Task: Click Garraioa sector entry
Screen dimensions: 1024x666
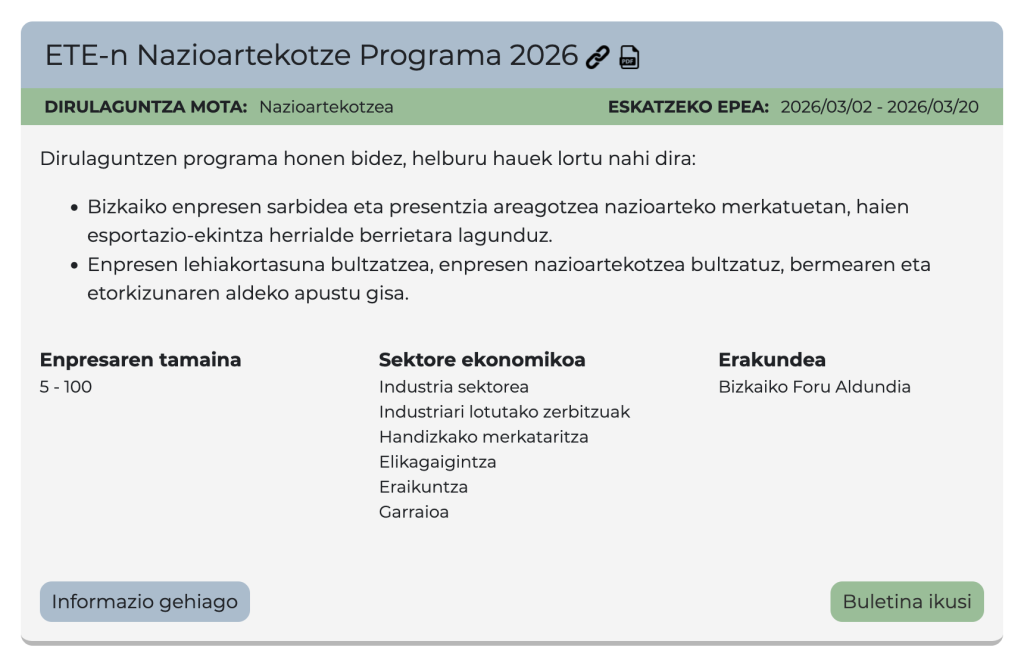Action: (414, 512)
